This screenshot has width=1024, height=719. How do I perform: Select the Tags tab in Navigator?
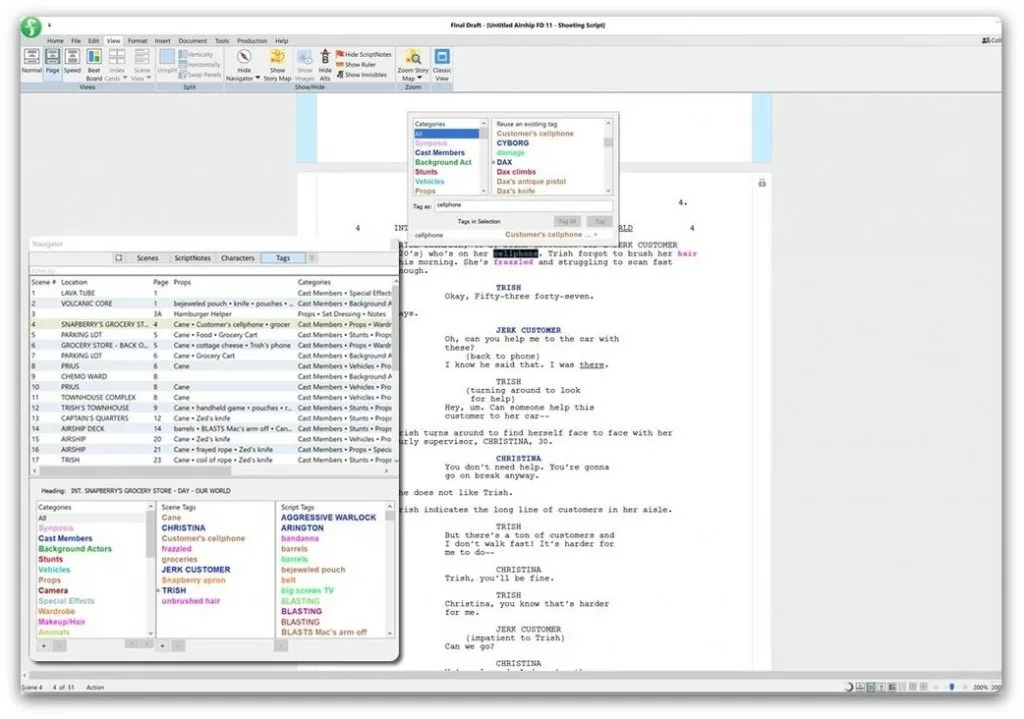[x=283, y=258]
